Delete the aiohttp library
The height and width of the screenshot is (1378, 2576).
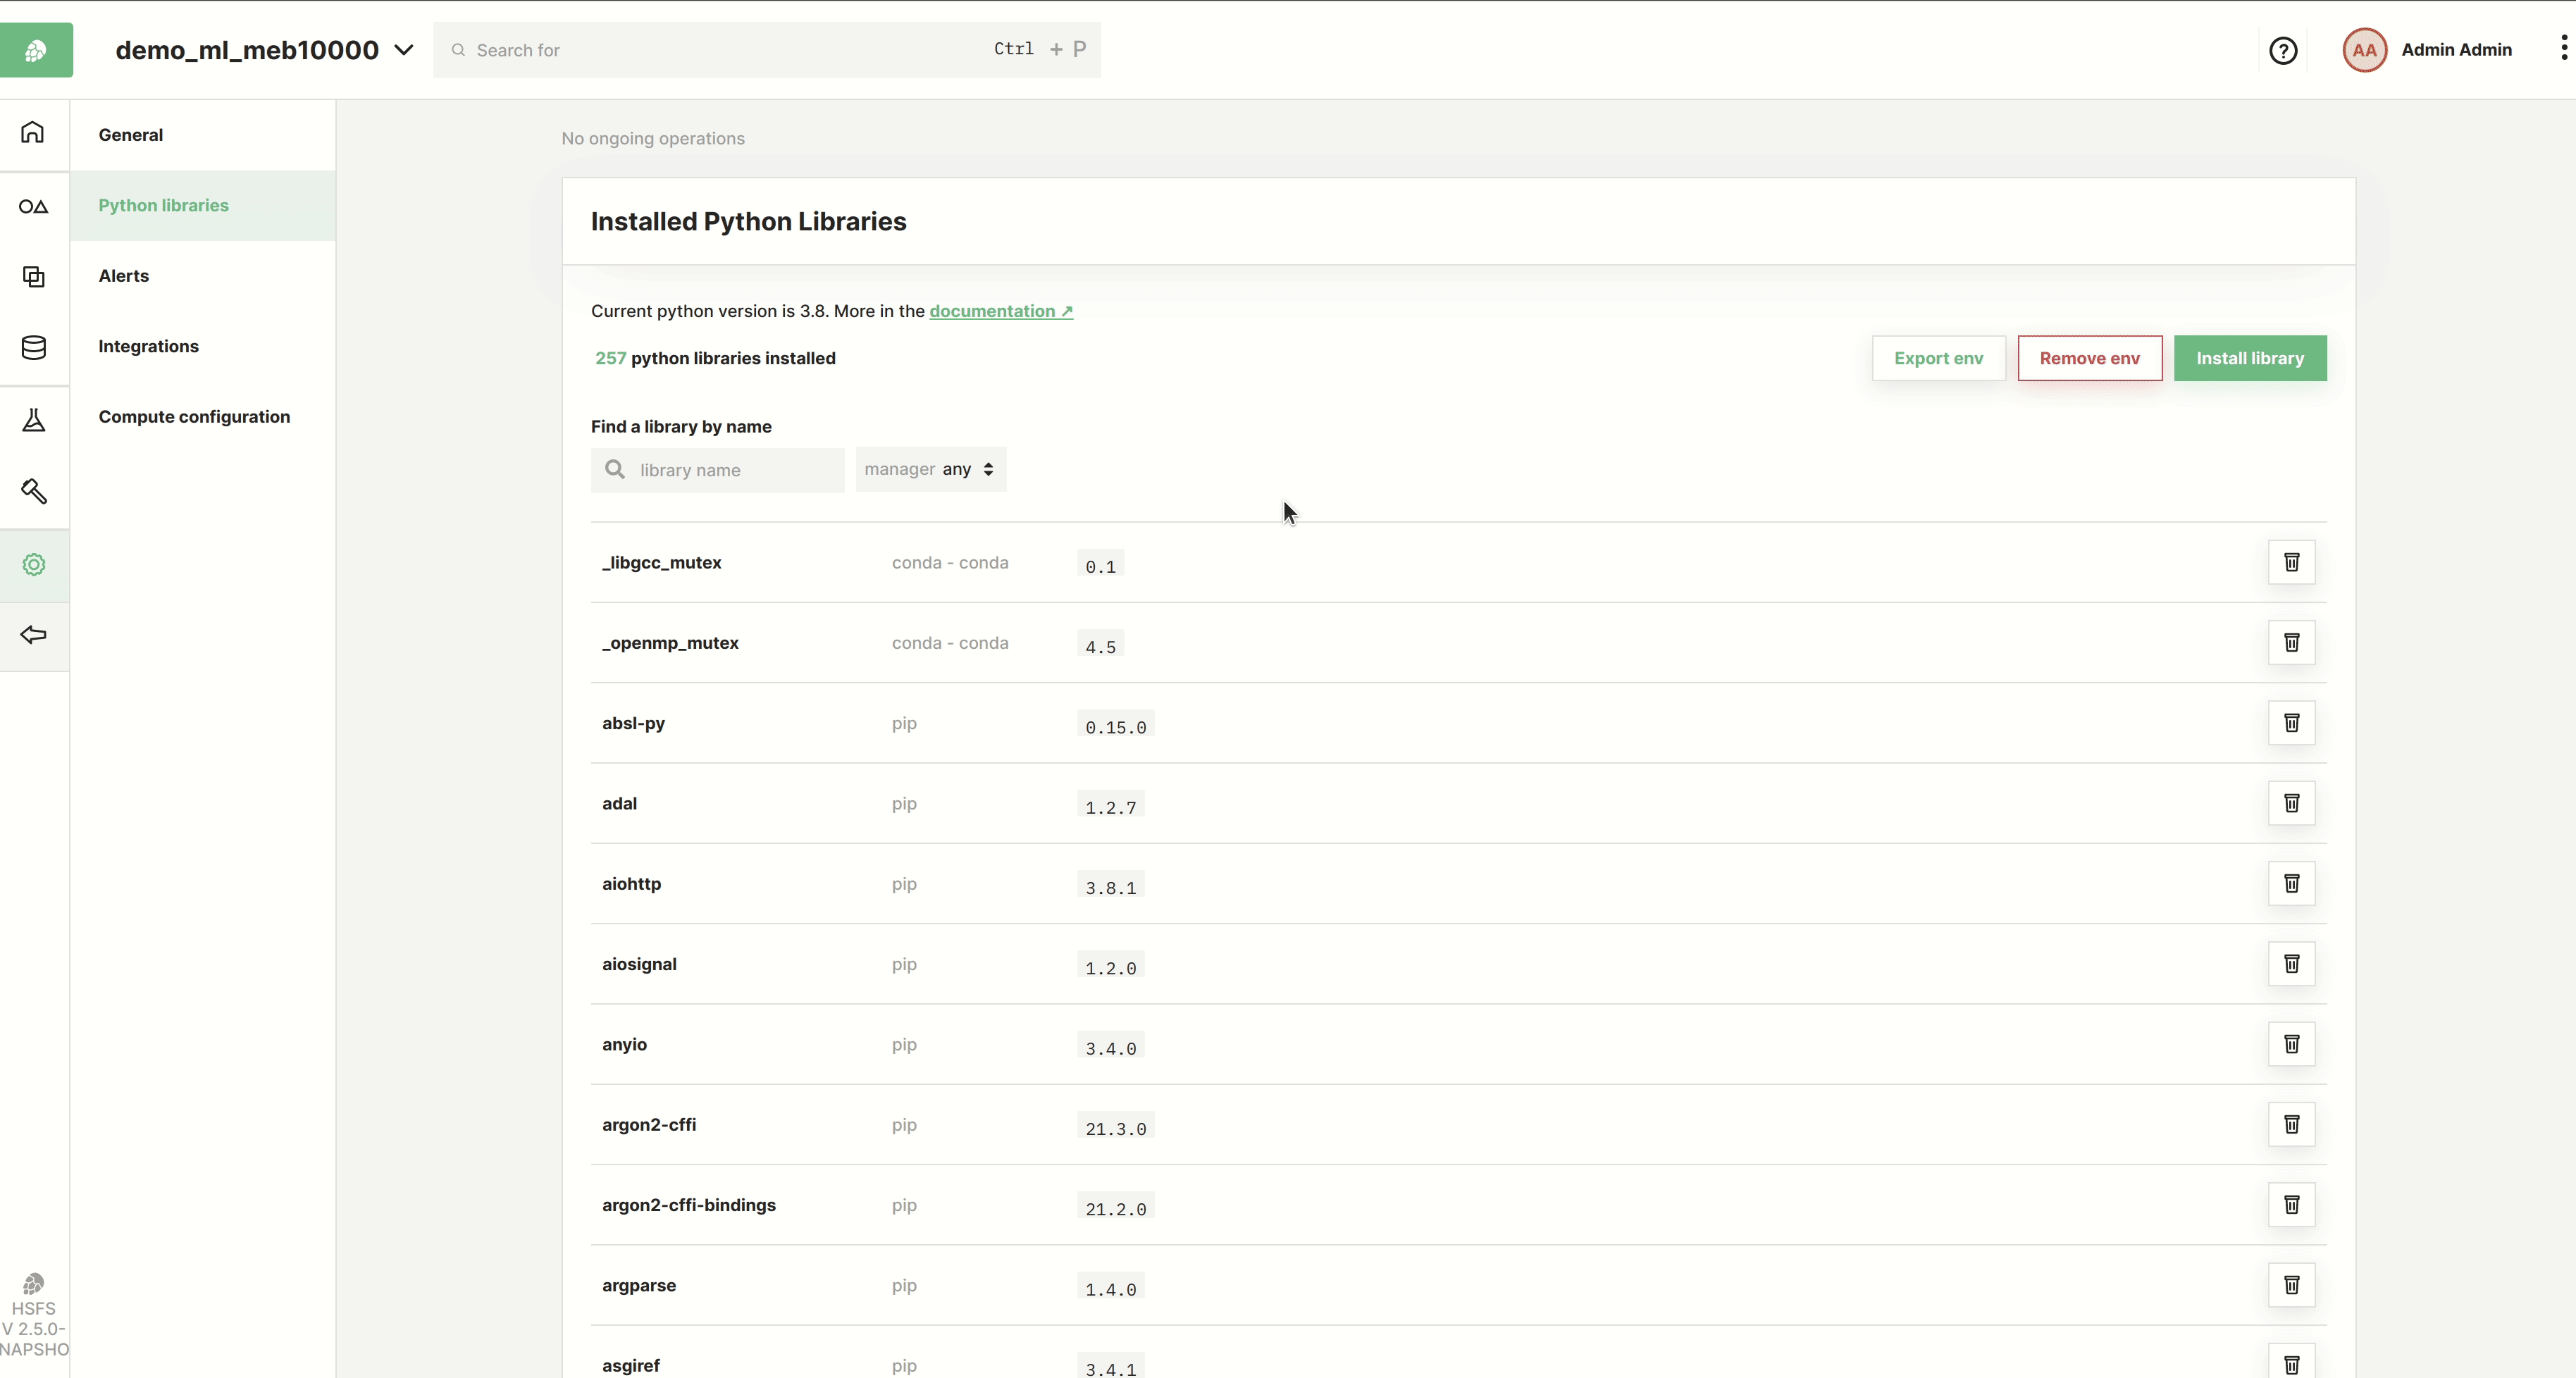(2291, 883)
